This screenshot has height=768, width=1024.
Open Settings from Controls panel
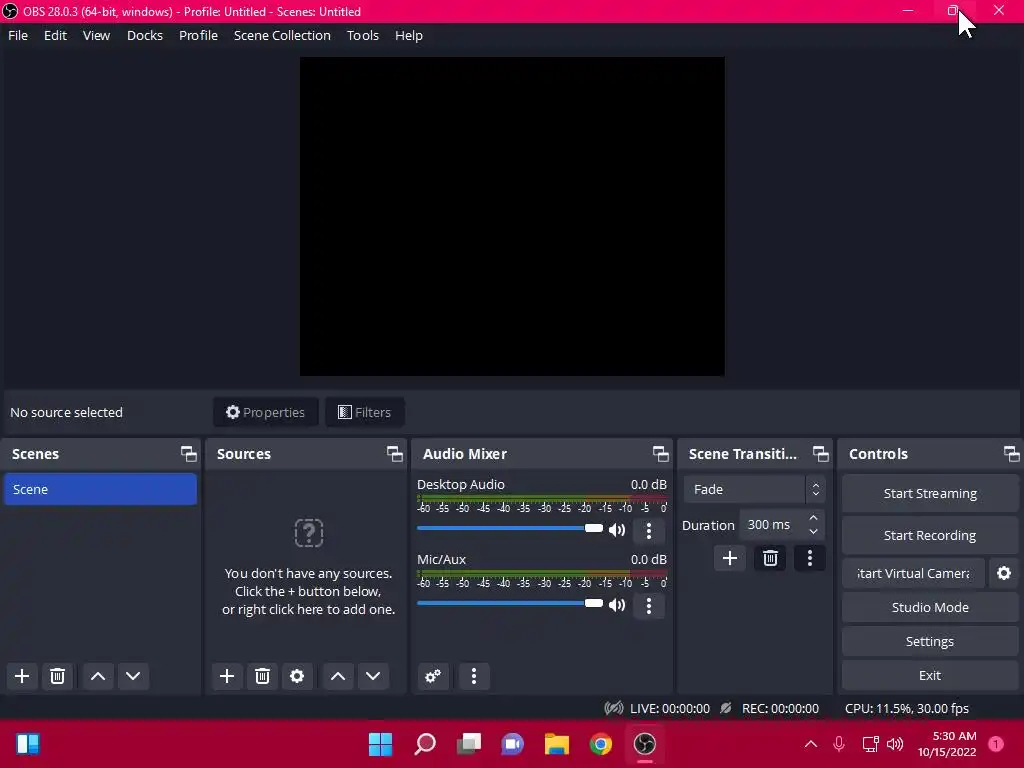(930, 641)
